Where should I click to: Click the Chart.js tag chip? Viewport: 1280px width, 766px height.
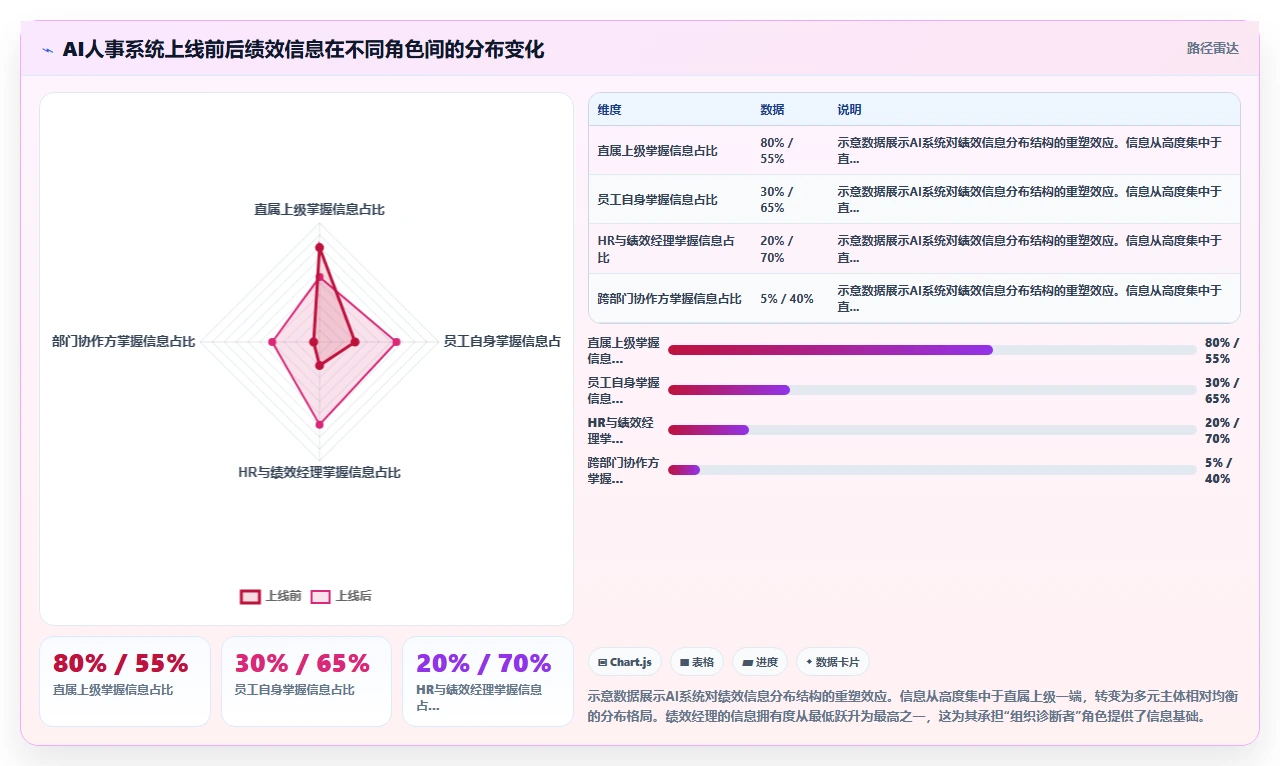click(x=625, y=662)
